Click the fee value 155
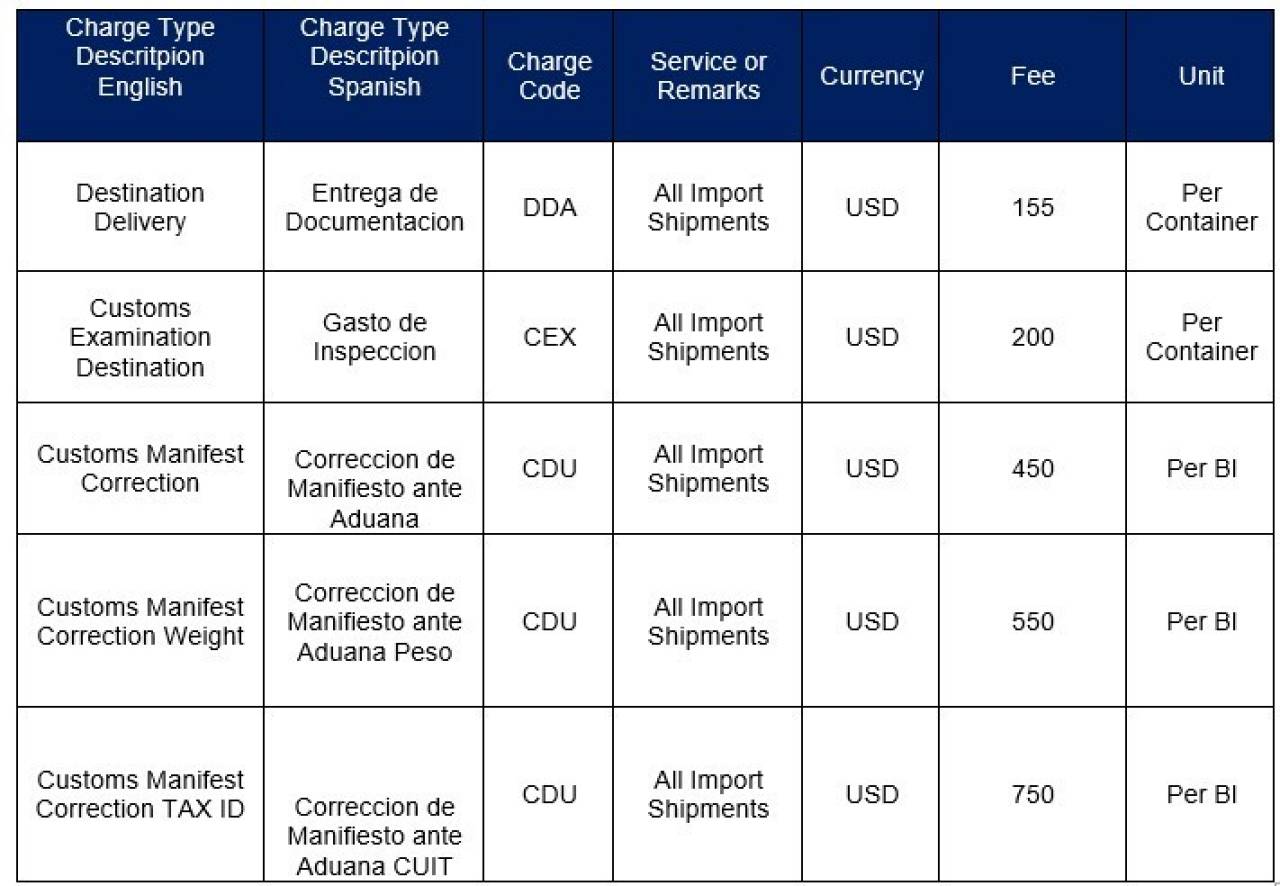1280x886 pixels. click(1032, 207)
